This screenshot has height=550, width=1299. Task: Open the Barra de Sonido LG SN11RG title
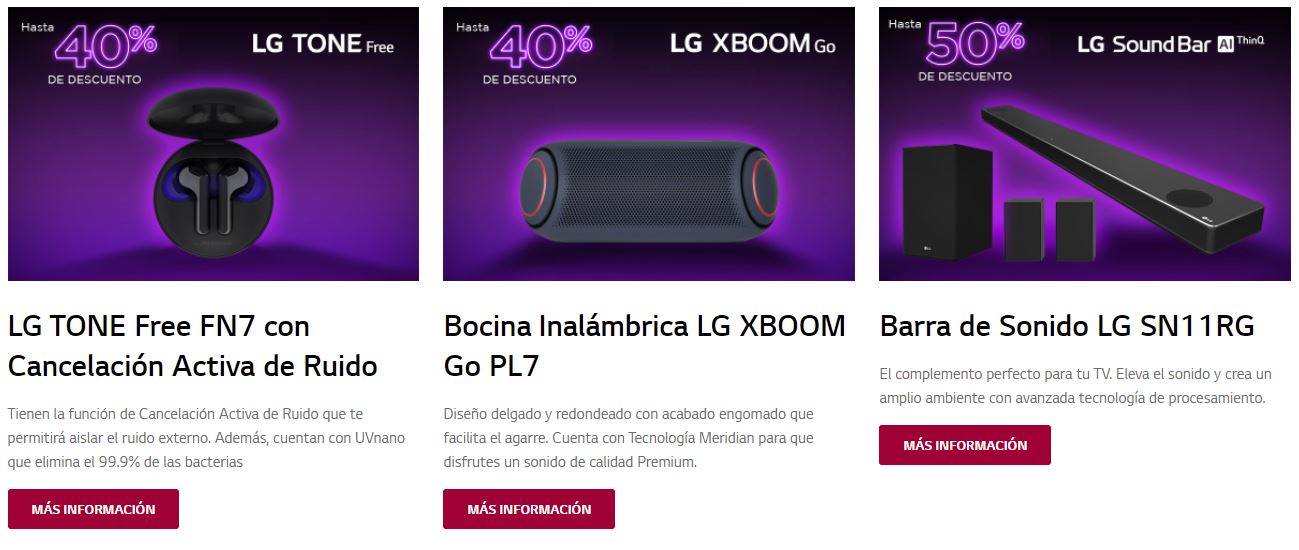1067,326
